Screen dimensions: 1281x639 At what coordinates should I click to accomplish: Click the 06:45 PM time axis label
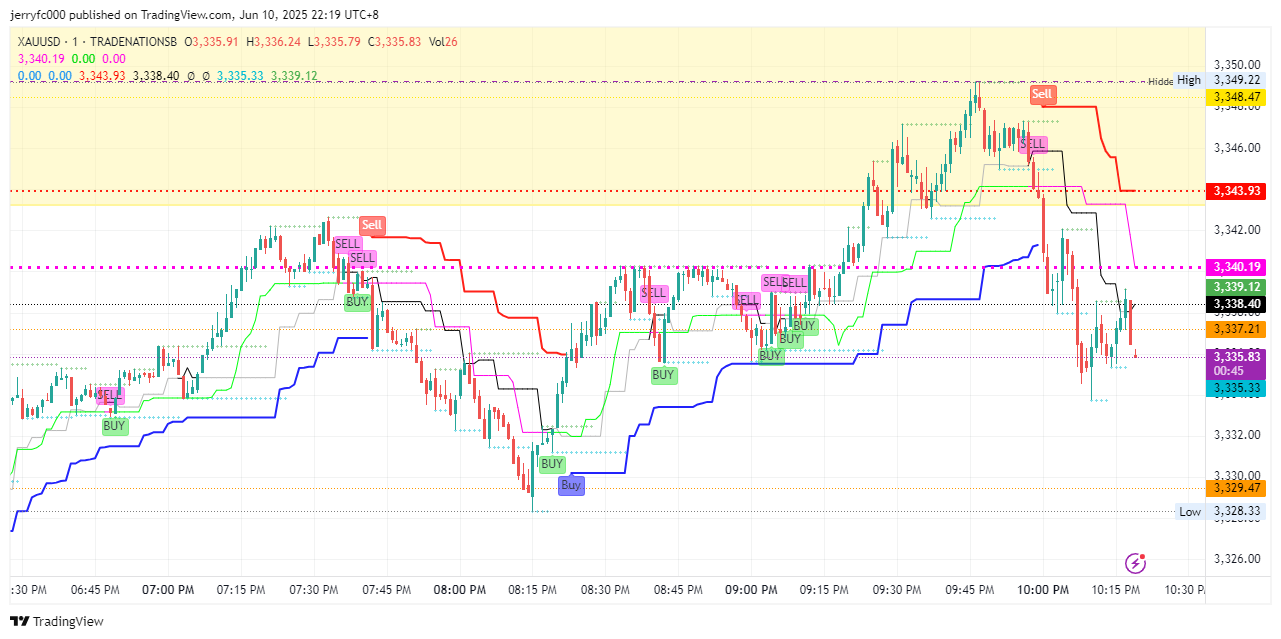94,591
